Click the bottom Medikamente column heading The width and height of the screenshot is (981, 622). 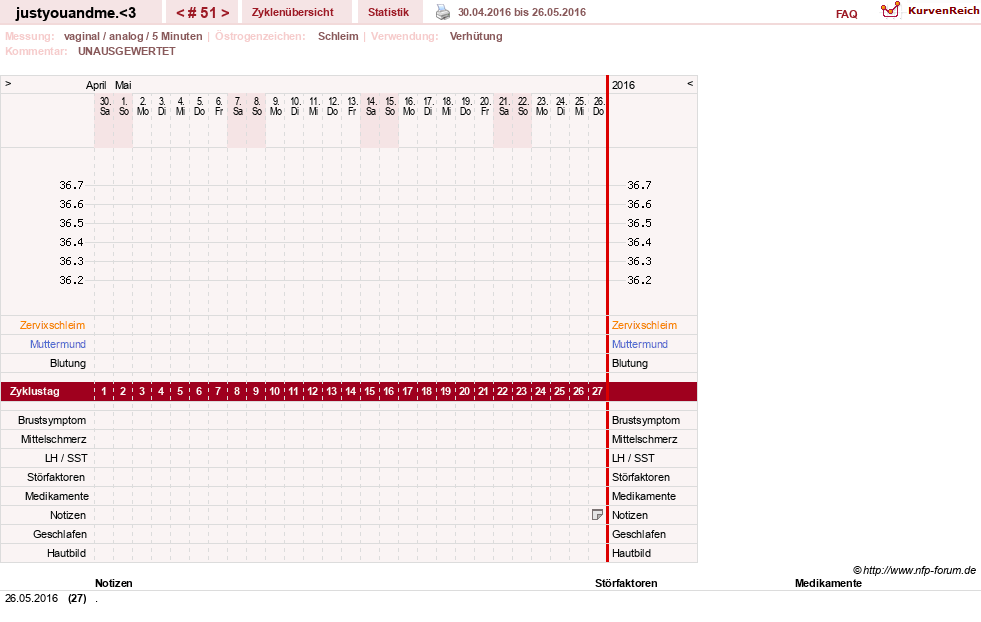[x=828, y=583]
